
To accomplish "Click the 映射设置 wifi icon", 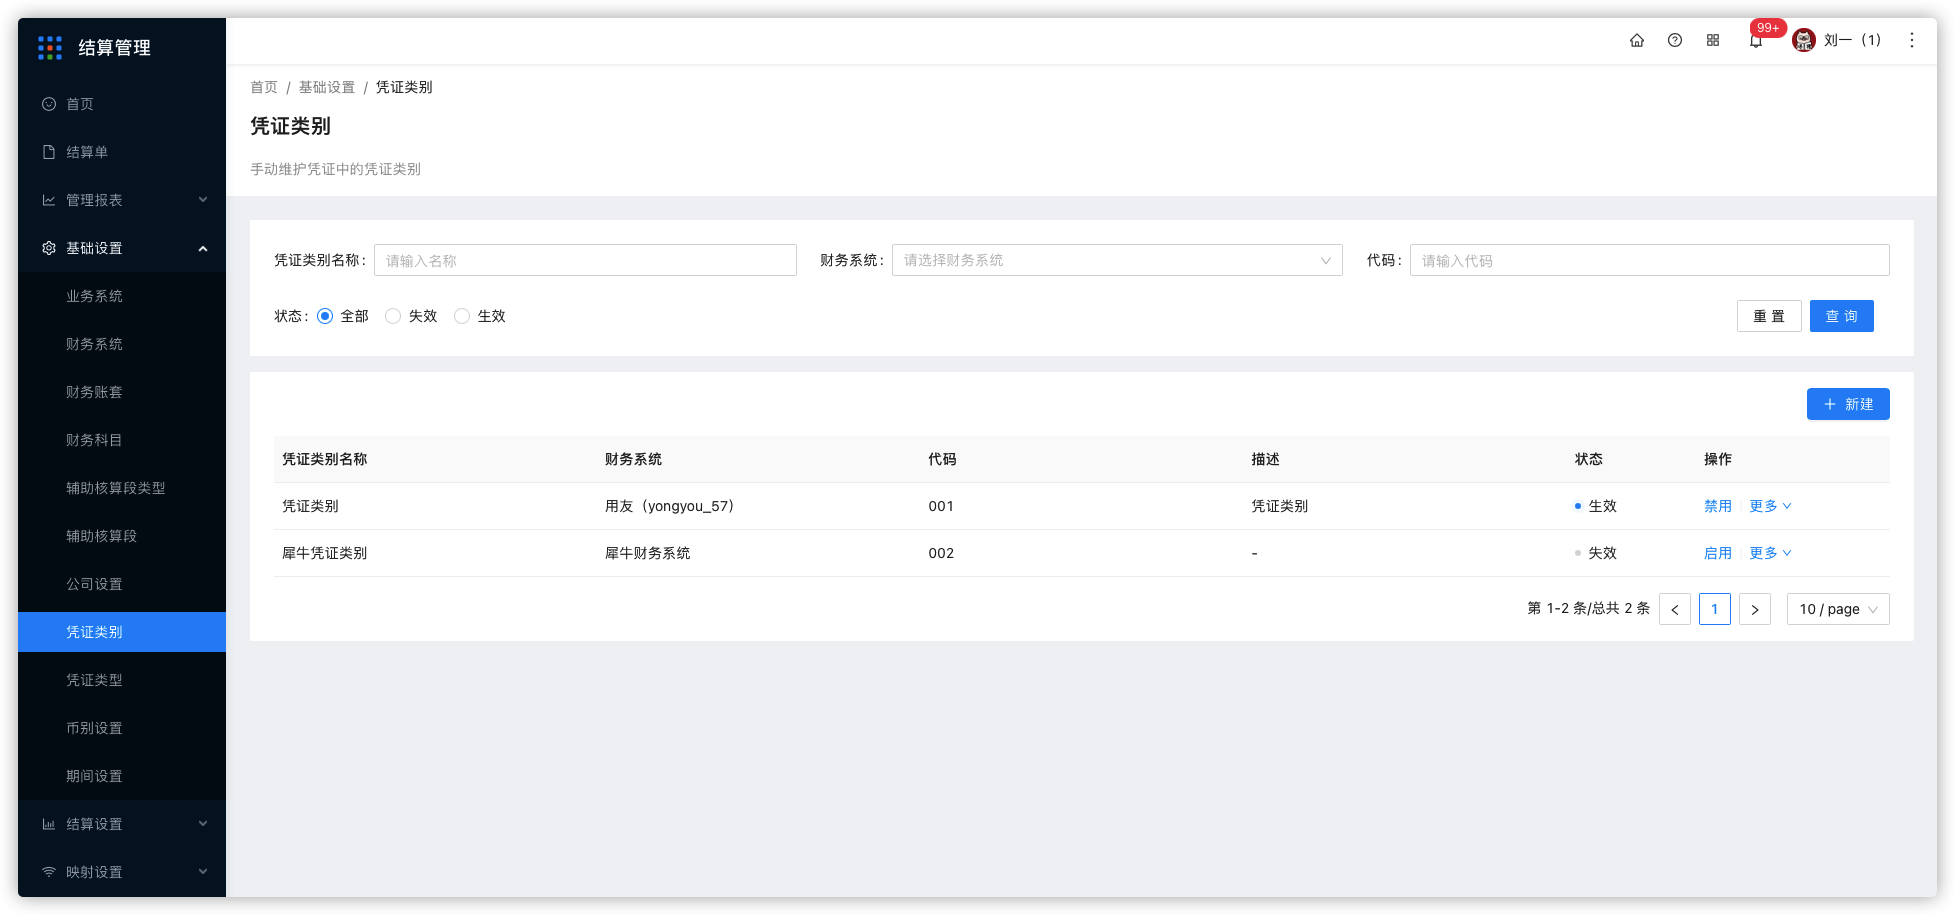I will click(x=49, y=872).
